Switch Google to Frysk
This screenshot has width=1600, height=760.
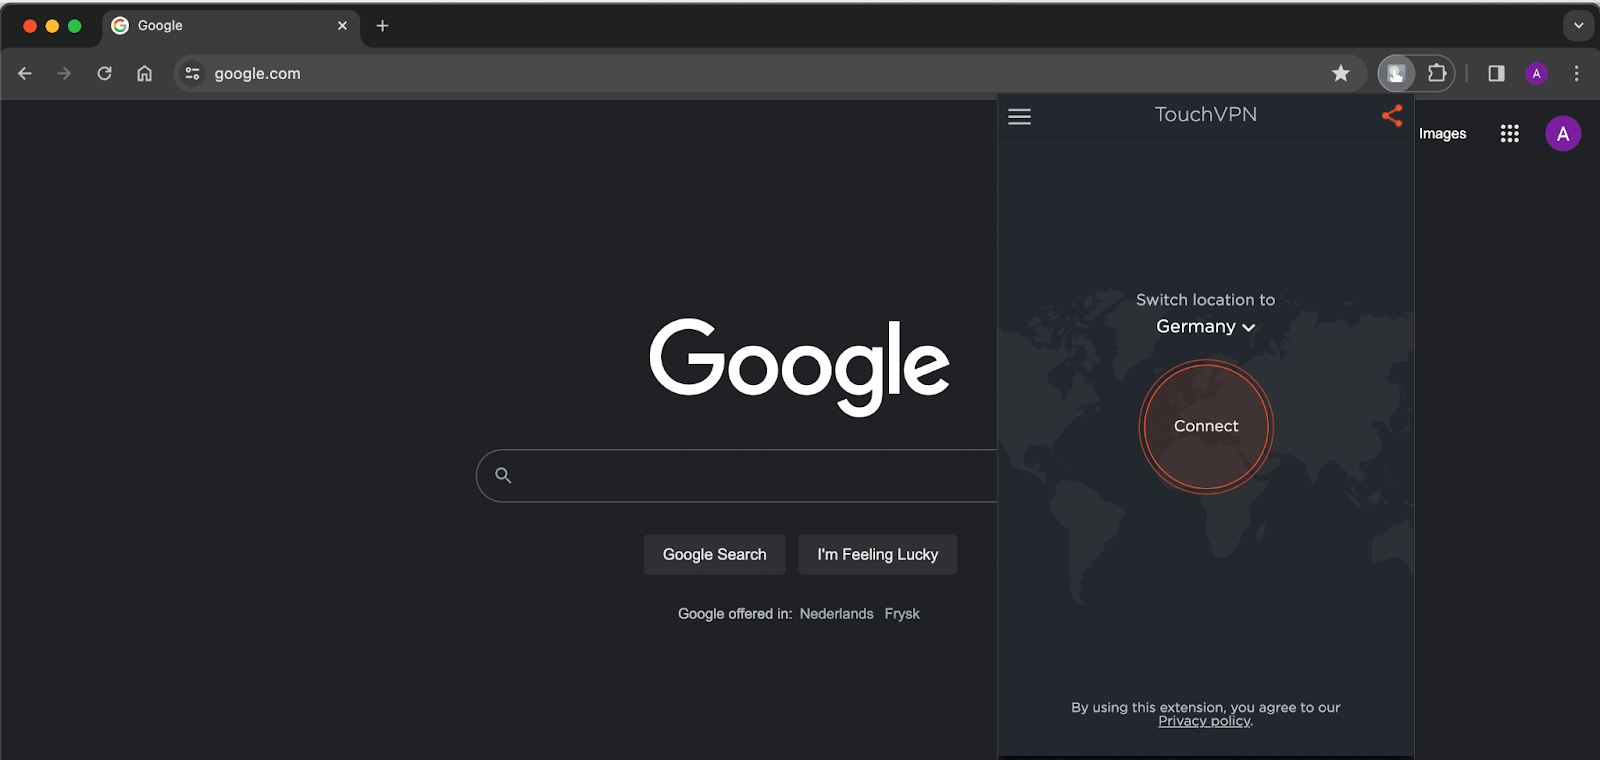(x=902, y=614)
